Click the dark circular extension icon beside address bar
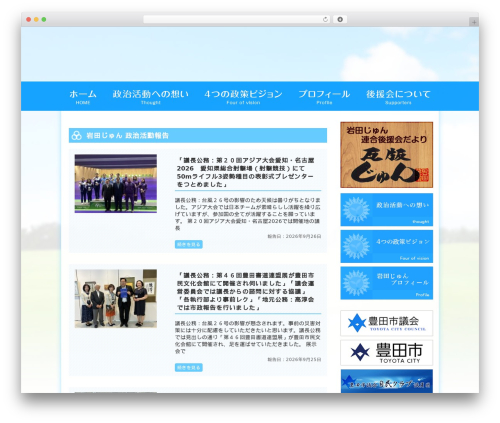This screenshot has height=423, width=500. [x=340, y=19]
